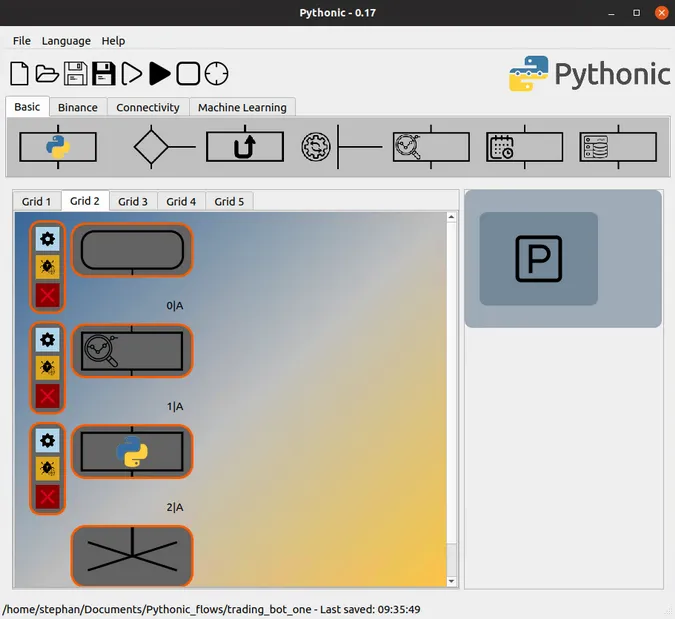Switch to the Grid 3 tab

133,201
